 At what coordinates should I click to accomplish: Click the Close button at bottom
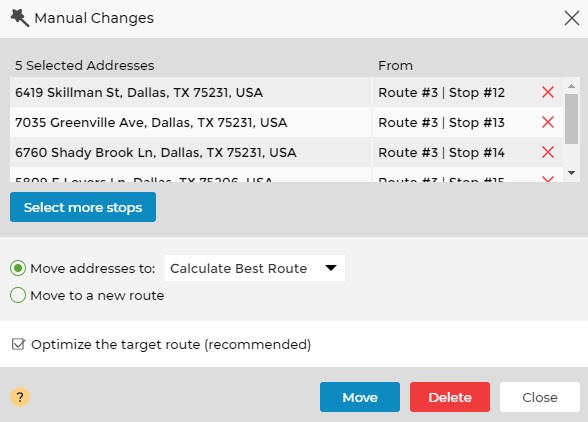coord(540,397)
